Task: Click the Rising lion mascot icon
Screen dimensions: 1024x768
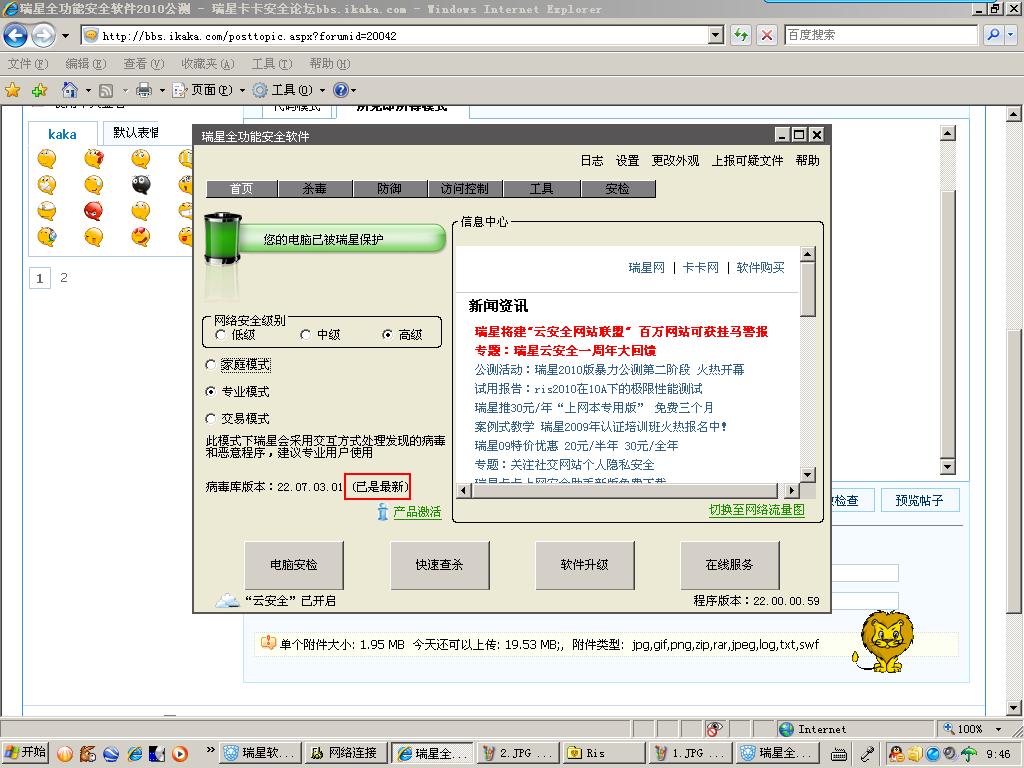Action: 883,641
